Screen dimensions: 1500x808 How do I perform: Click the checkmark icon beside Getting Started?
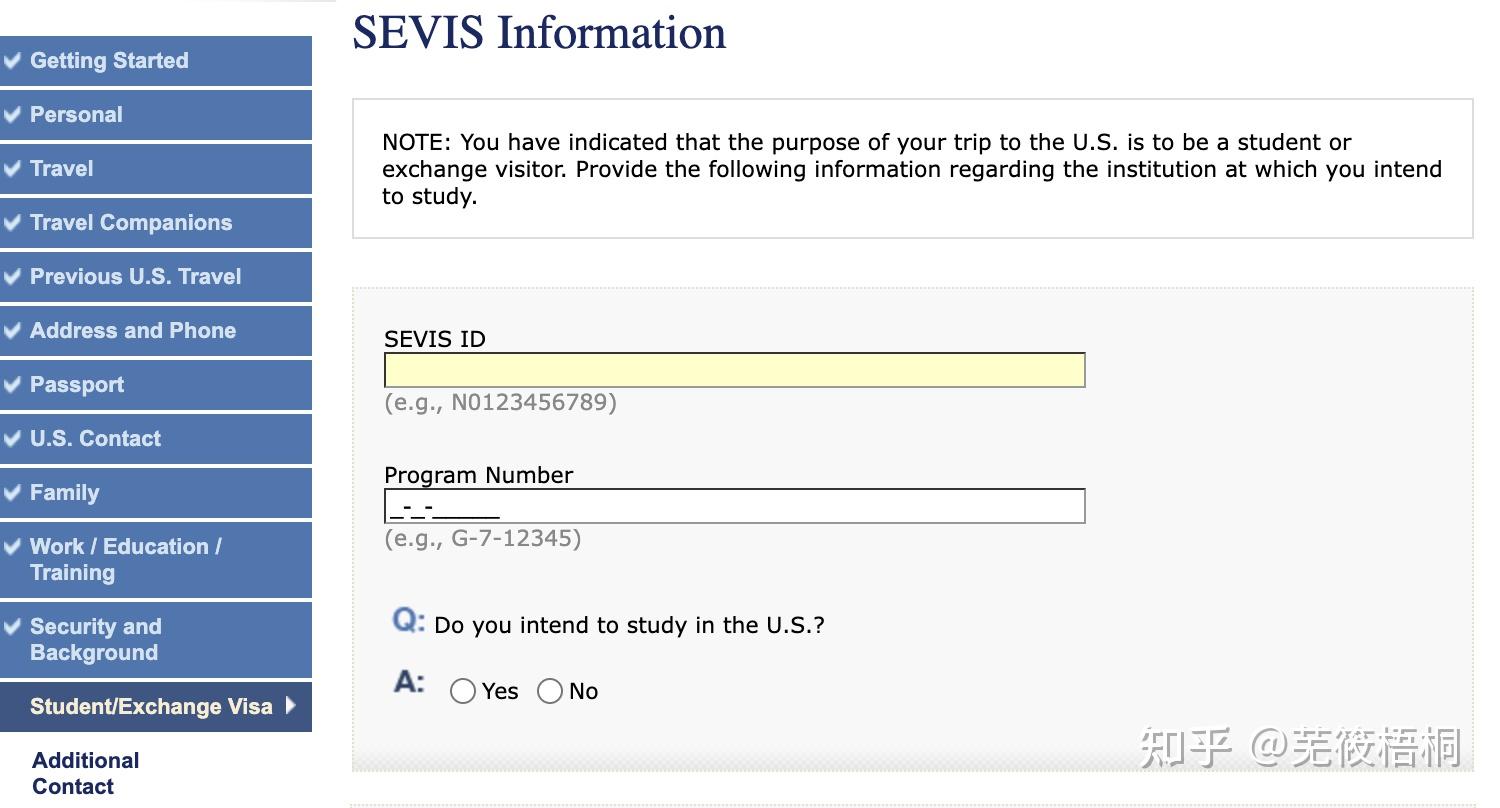12,60
